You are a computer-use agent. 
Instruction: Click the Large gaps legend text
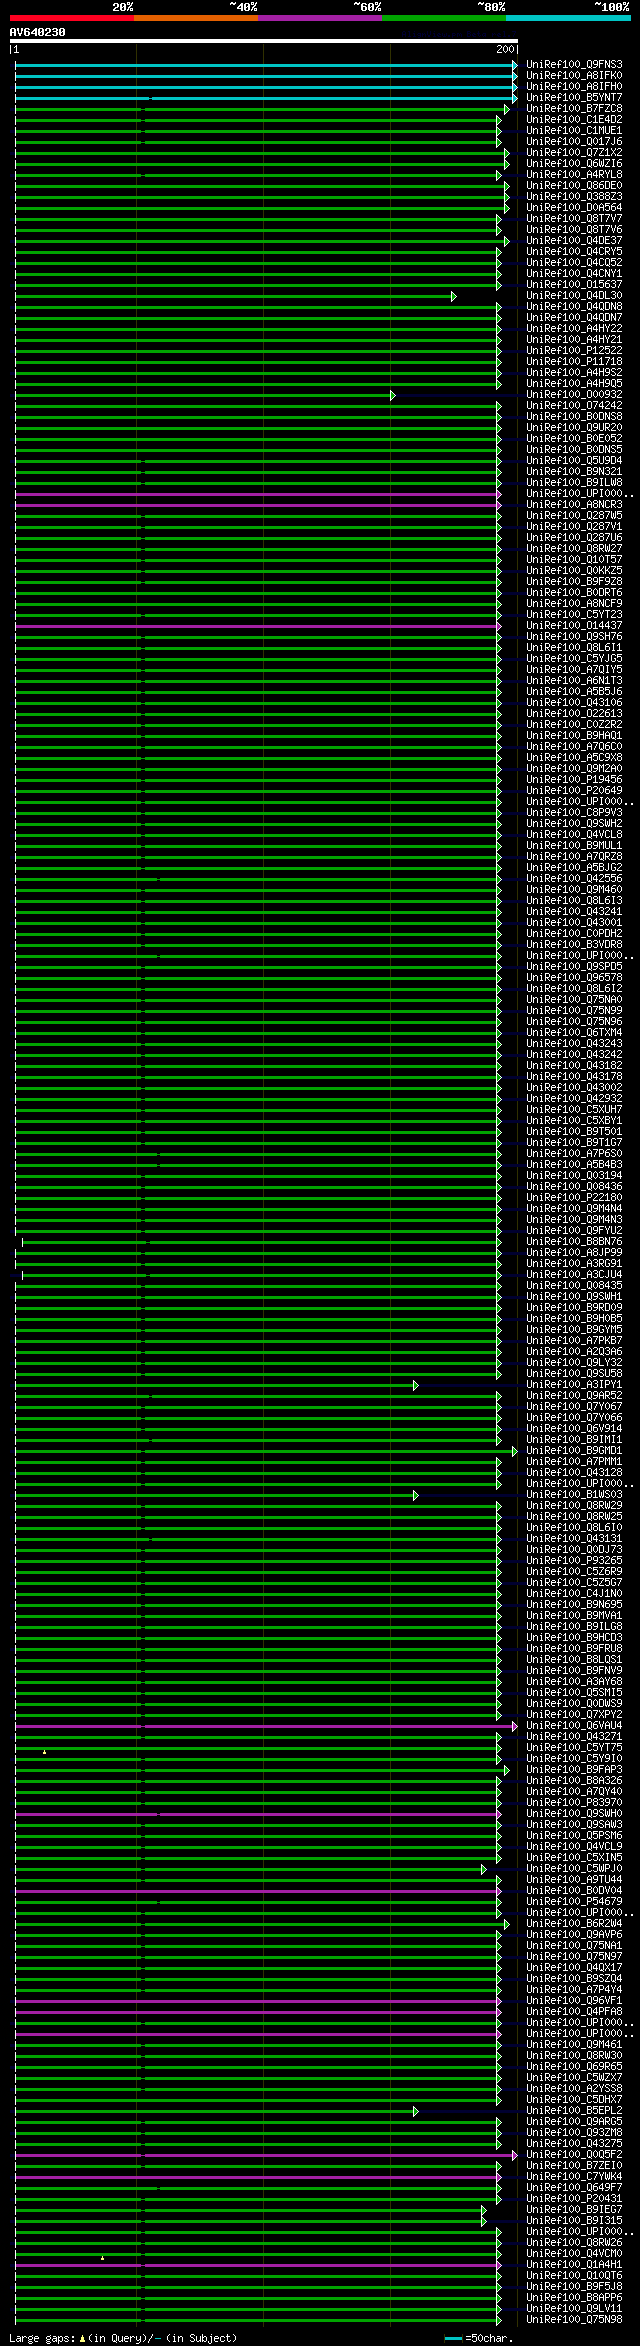point(124,2338)
